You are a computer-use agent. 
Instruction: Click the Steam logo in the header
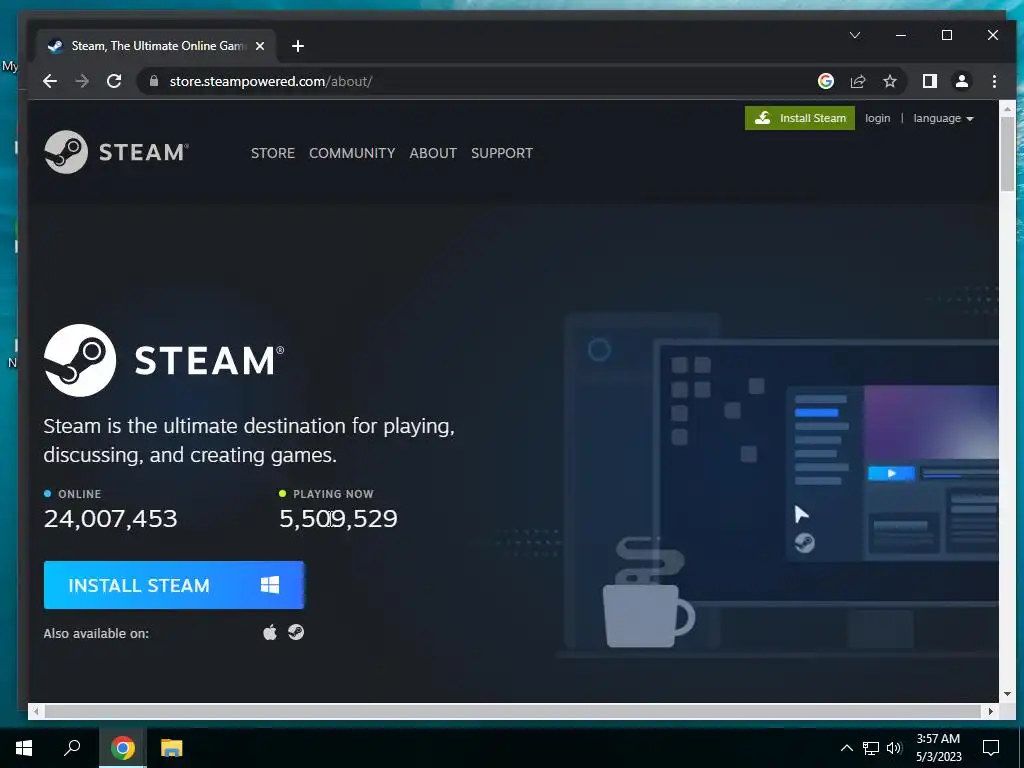point(116,152)
